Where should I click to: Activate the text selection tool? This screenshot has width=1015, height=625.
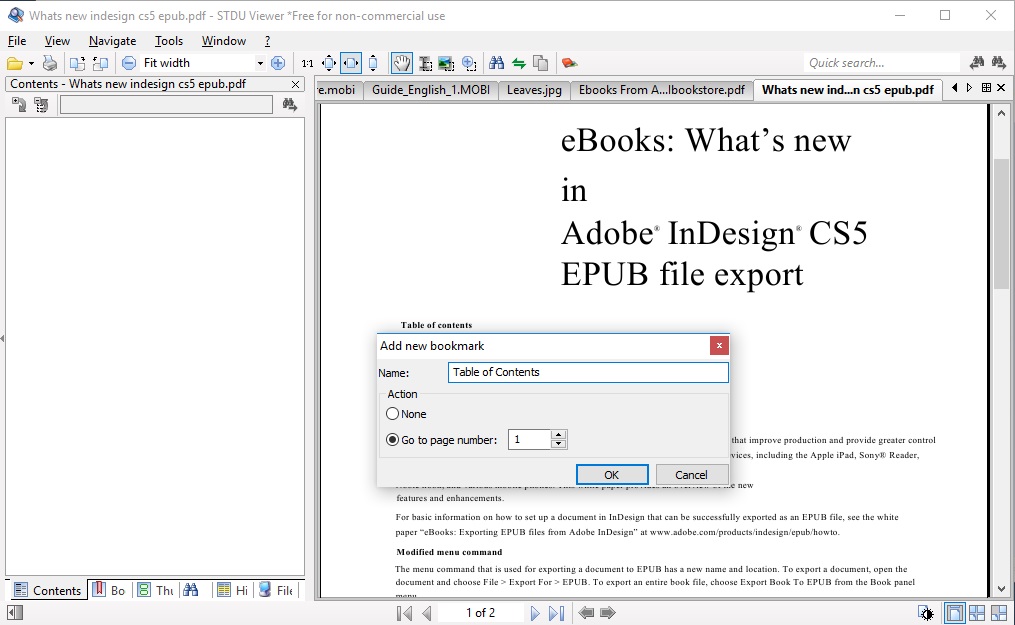pyautogui.click(x=424, y=62)
